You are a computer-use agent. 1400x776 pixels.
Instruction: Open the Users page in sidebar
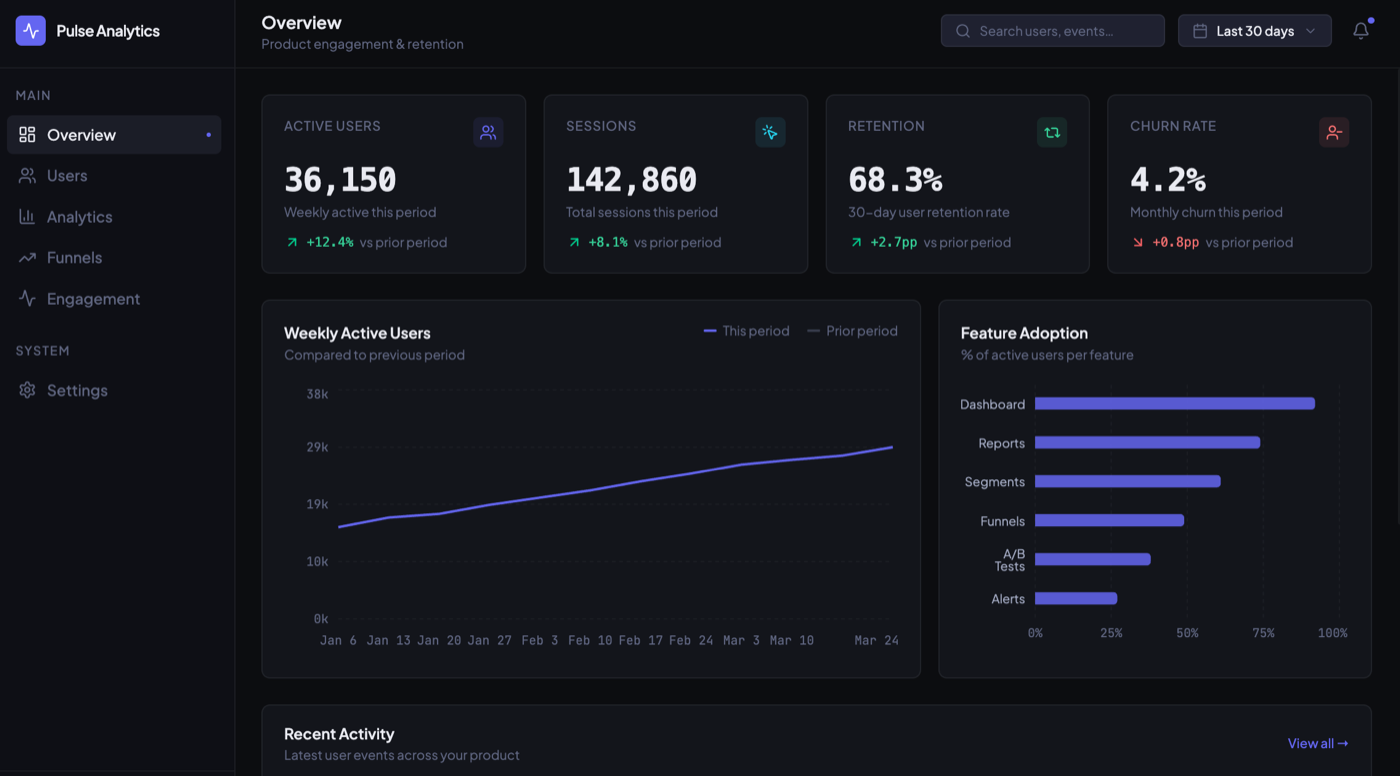(x=114, y=176)
